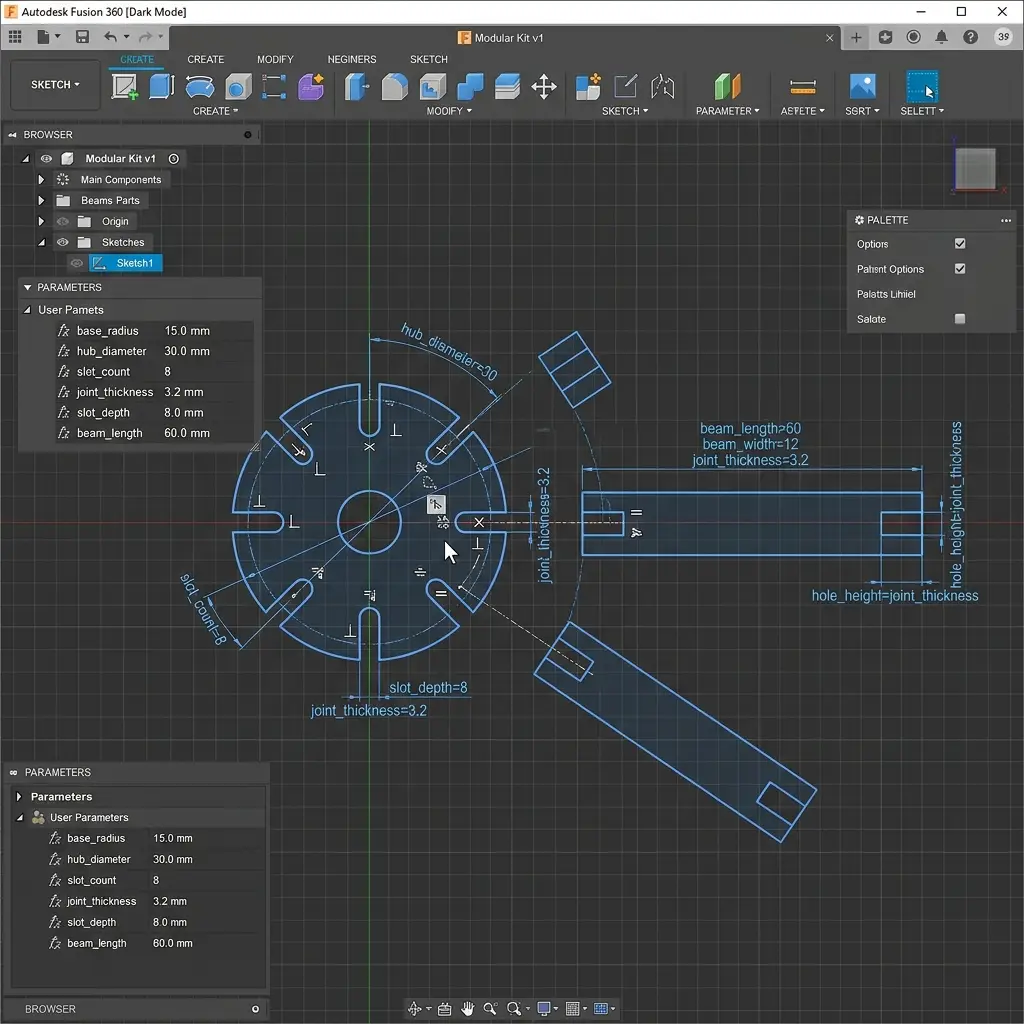Click the notifications bell icon

(941, 37)
